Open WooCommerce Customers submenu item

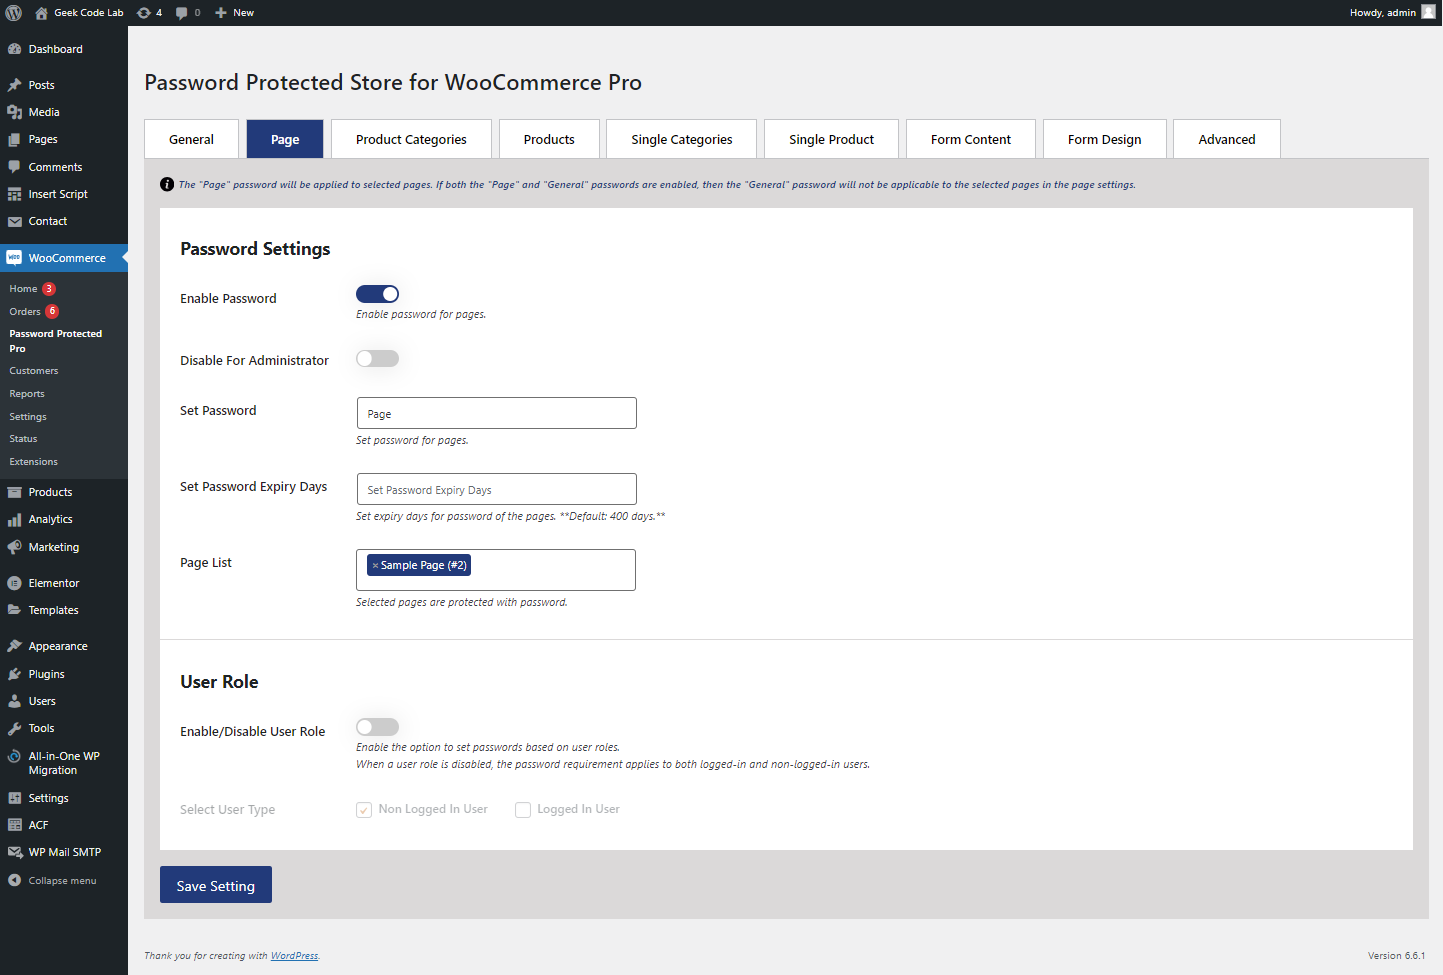click(x=34, y=371)
